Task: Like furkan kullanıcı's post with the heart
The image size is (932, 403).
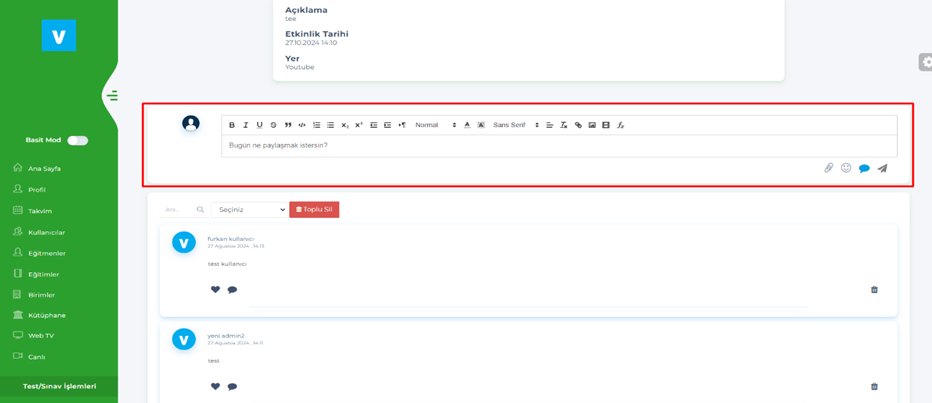Action: point(215,290)
